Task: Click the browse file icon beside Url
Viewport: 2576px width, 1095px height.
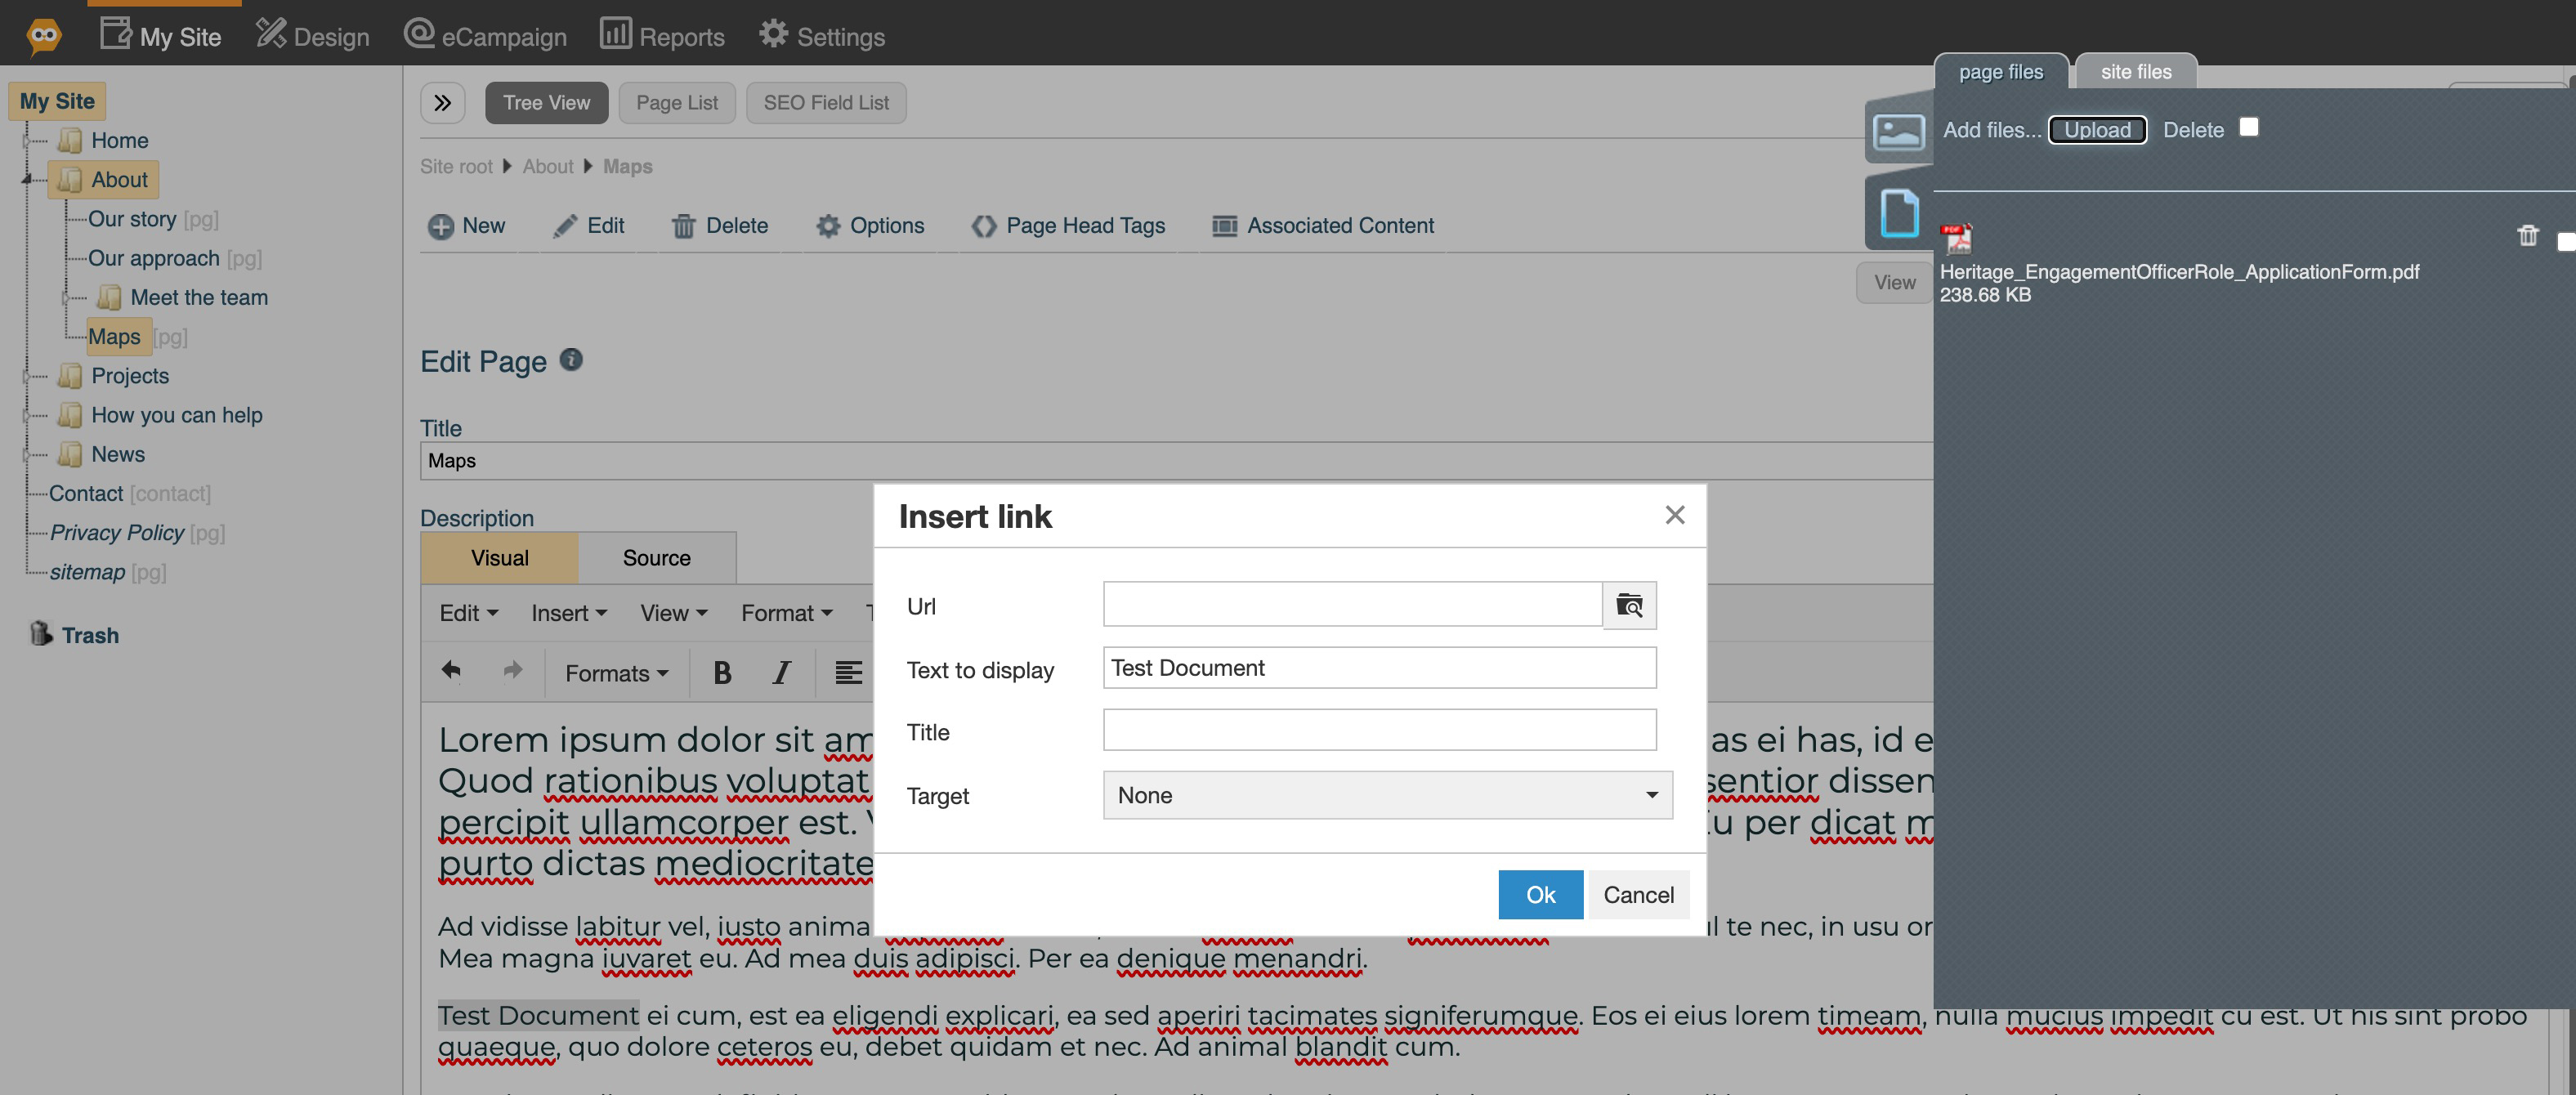Action: tap(1629, 605)
